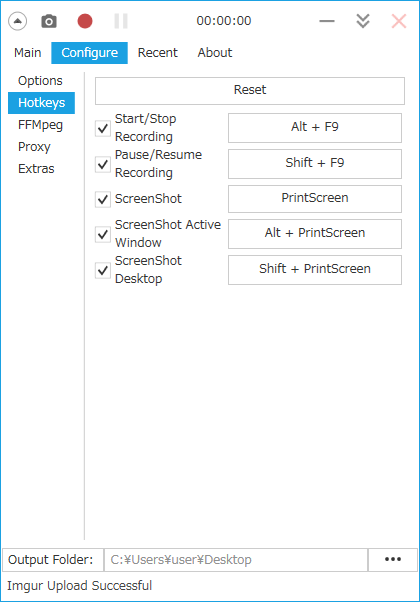420x602 pixels.
Task: Open the Recent tab
Action: pos(157,53)
